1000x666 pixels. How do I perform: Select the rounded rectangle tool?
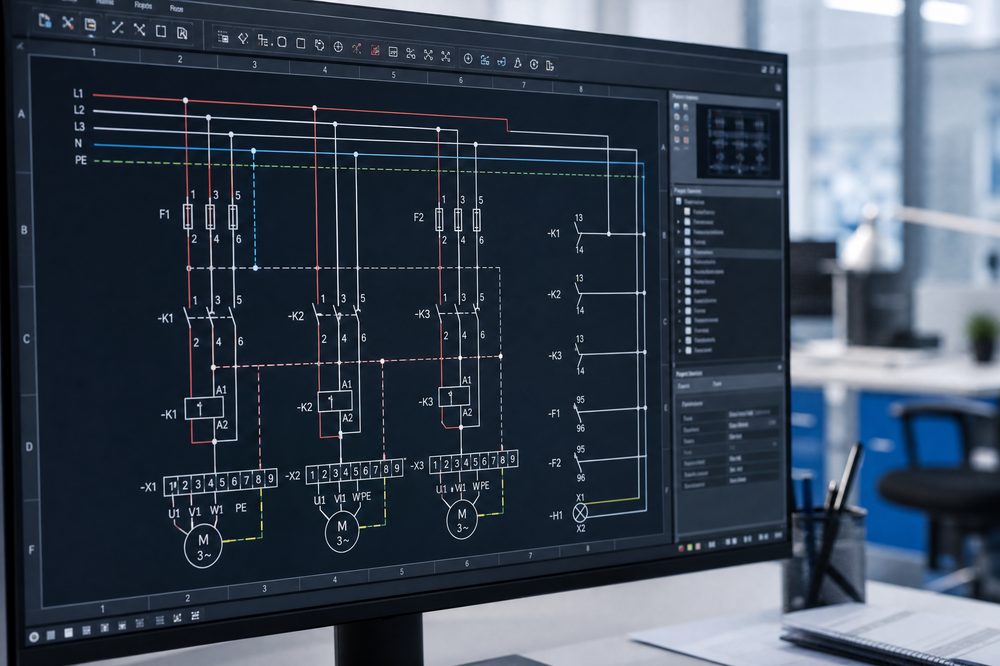coord(282,42)
